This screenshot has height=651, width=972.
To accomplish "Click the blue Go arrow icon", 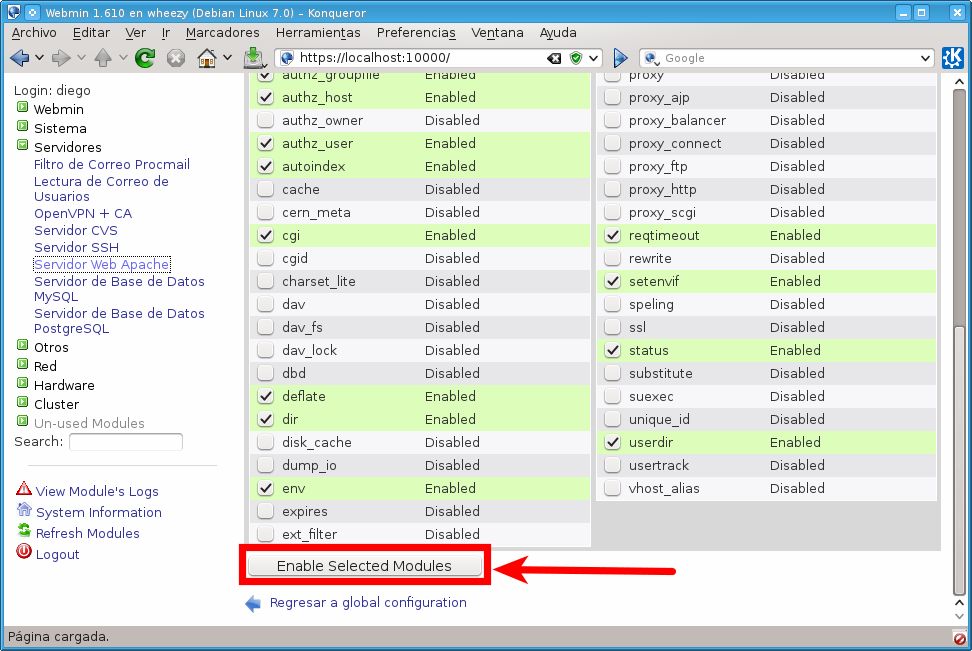I will [618, 58].
